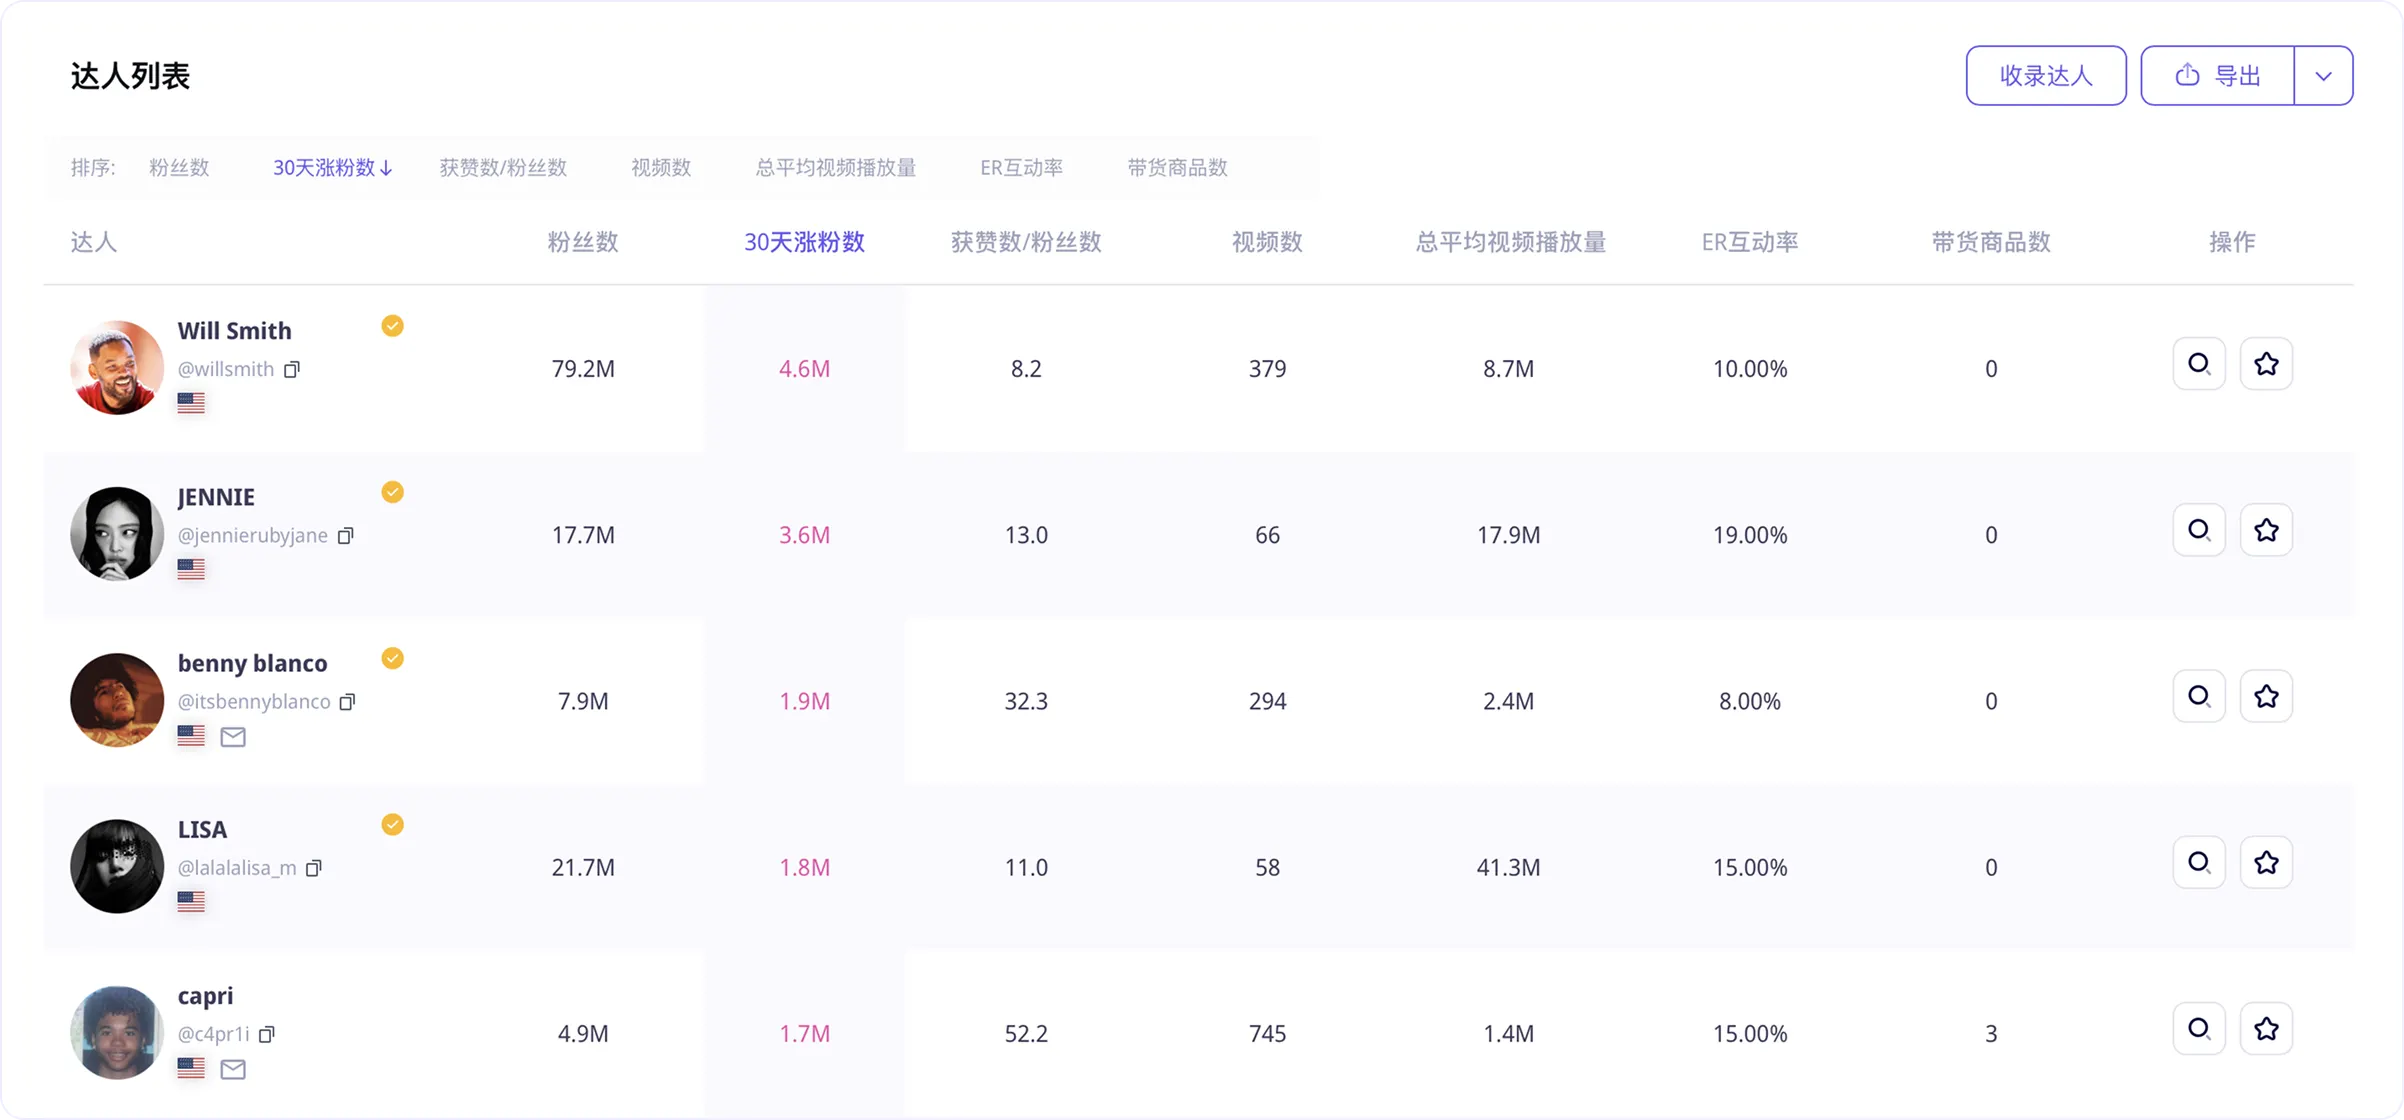2404x1120 pixels.
Task: Sort by ER互动率 in sort bar
Action: [1021, 168]
